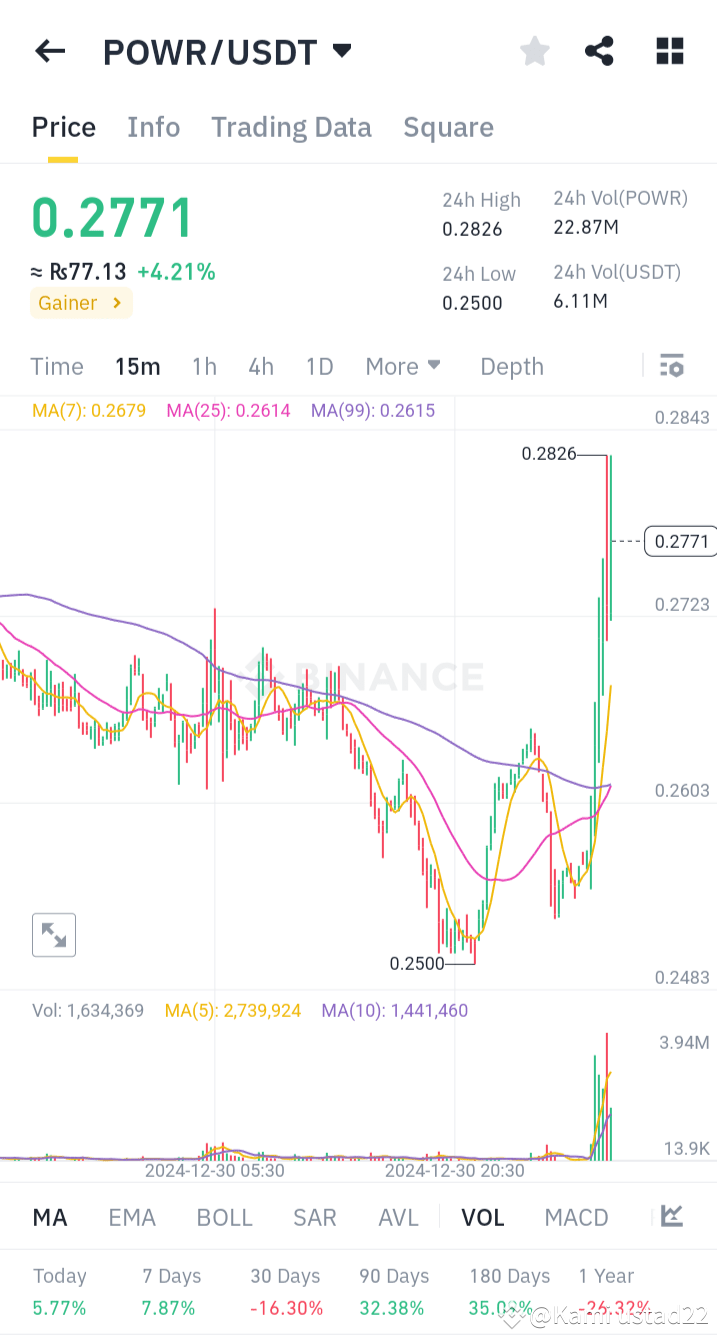The width and height of the screenshot is (717, 1338).
Task: Expand the More timeframe dropdown
Action: pos(403,366)
